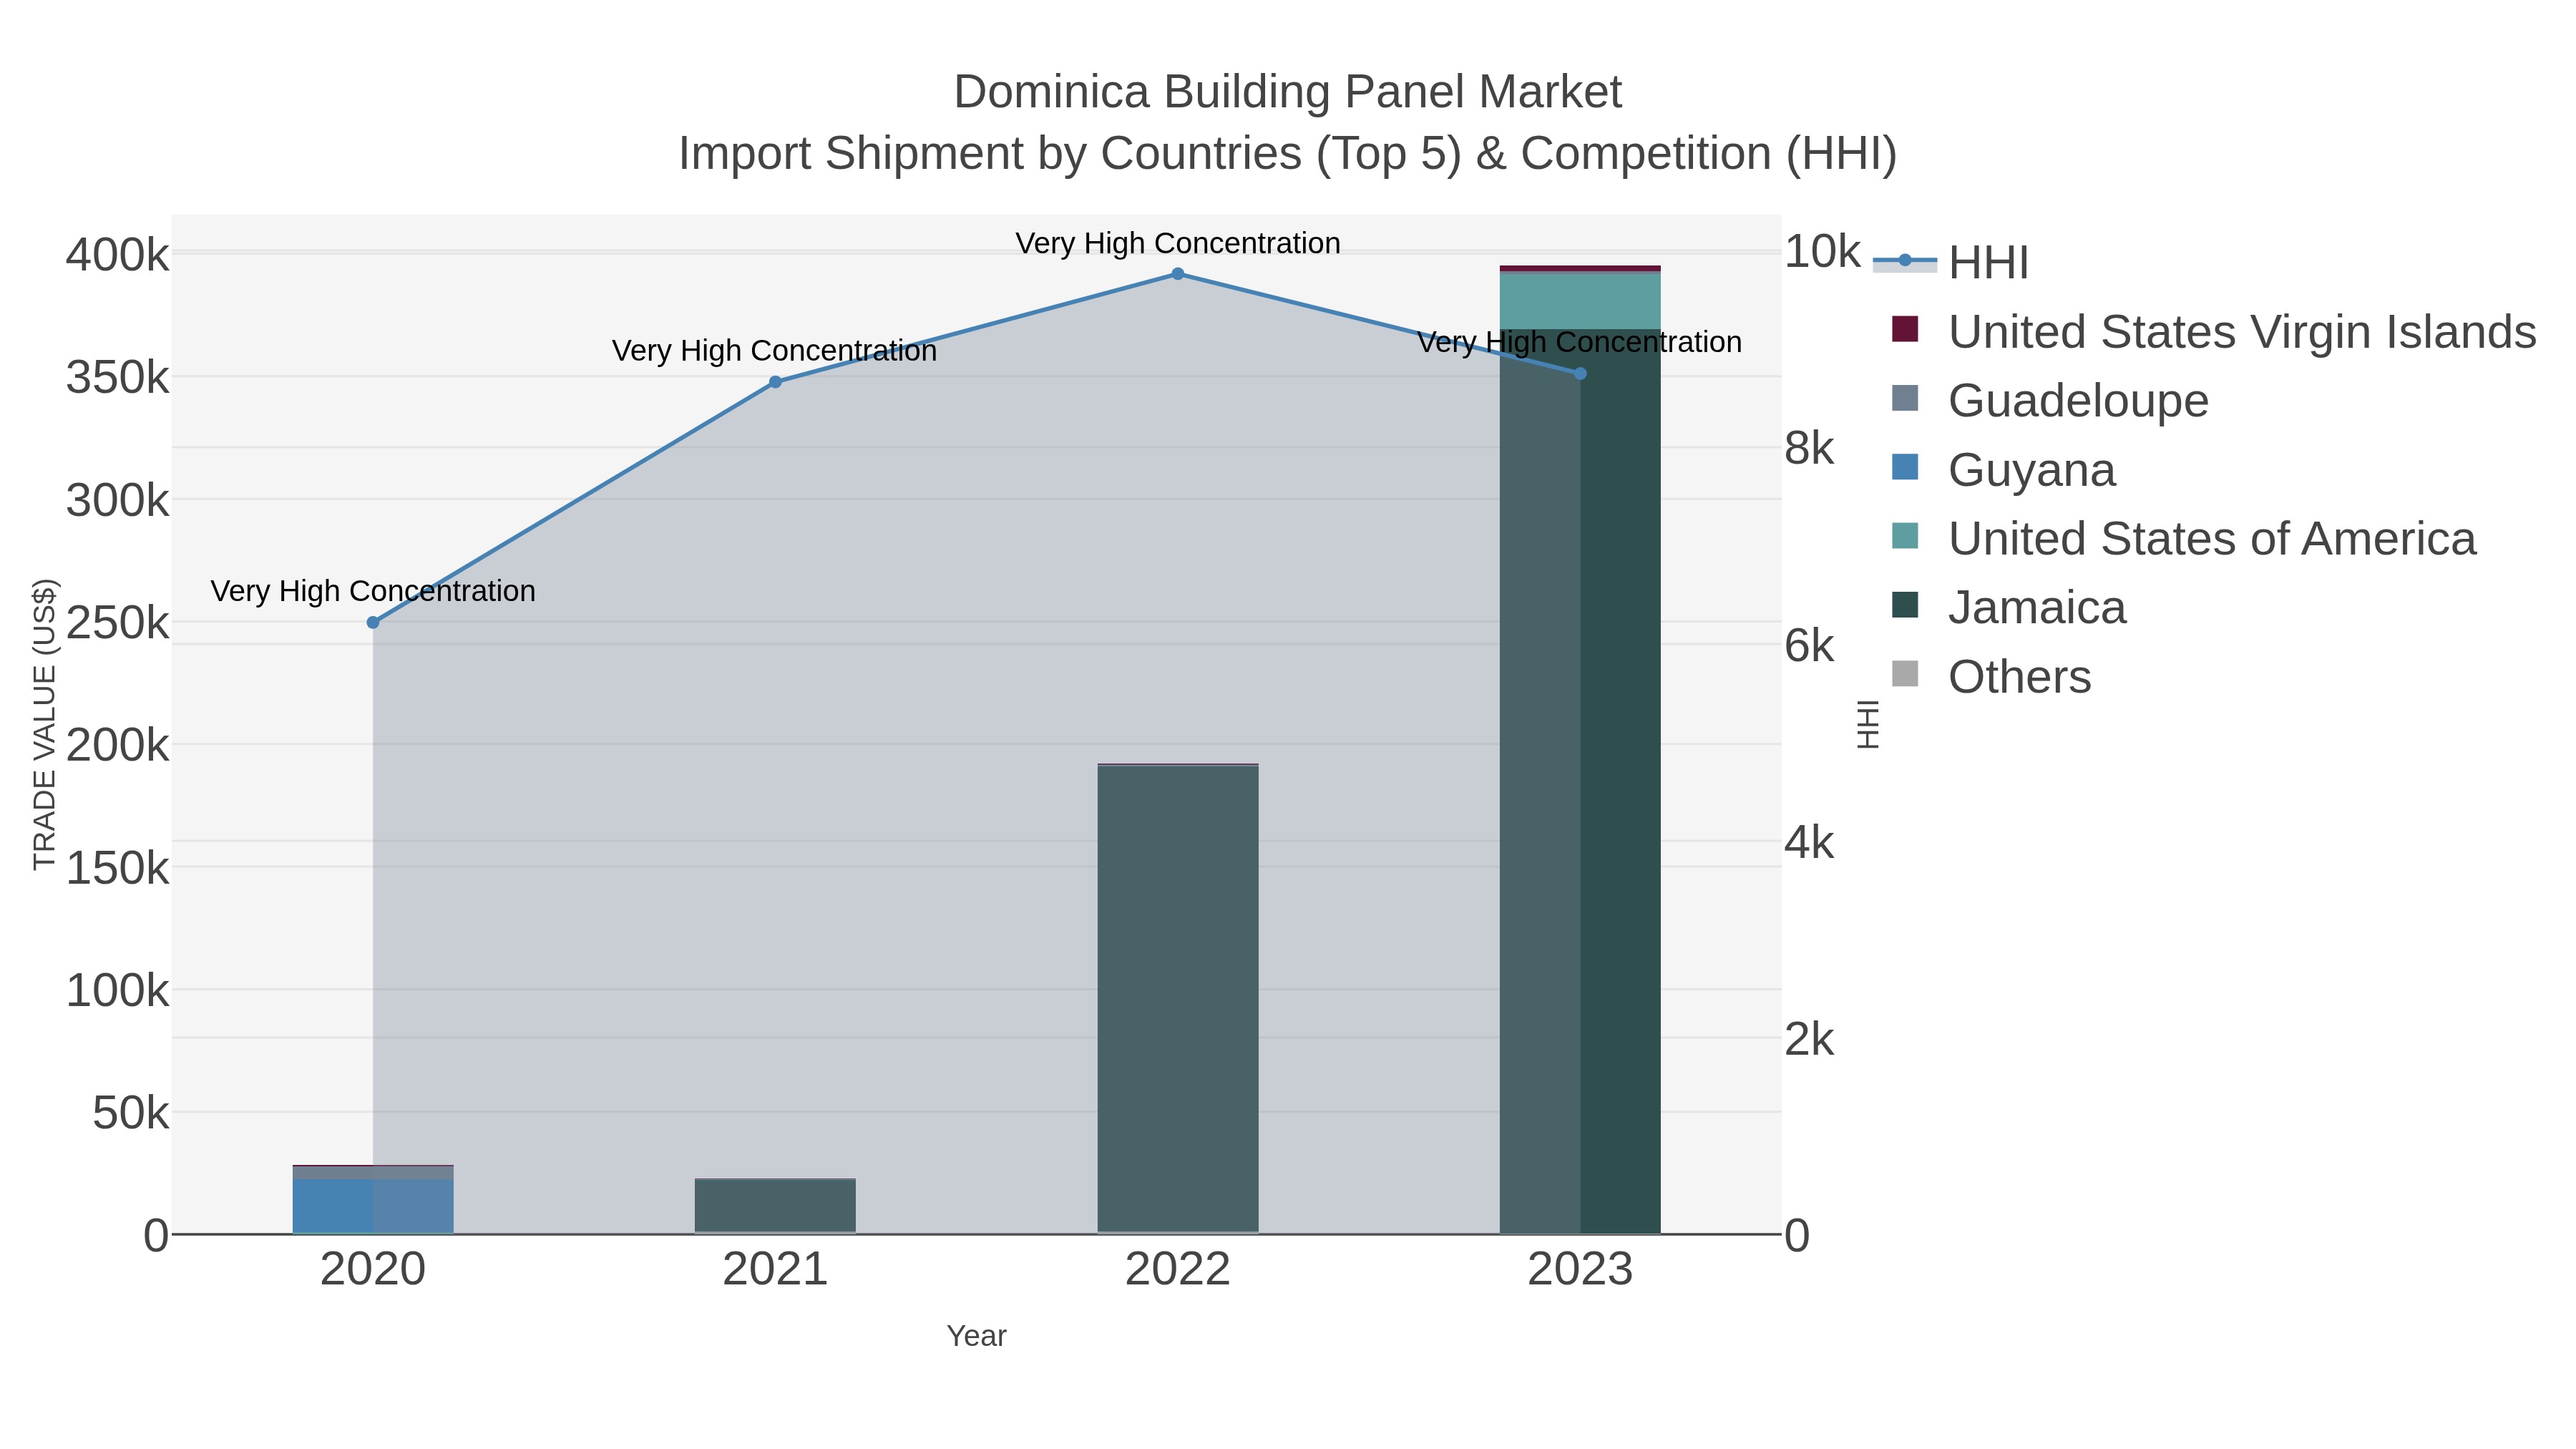Click the HHI data point for 2023
The height and width of the screenshot is (1449, 2576).
(1580, 374)
